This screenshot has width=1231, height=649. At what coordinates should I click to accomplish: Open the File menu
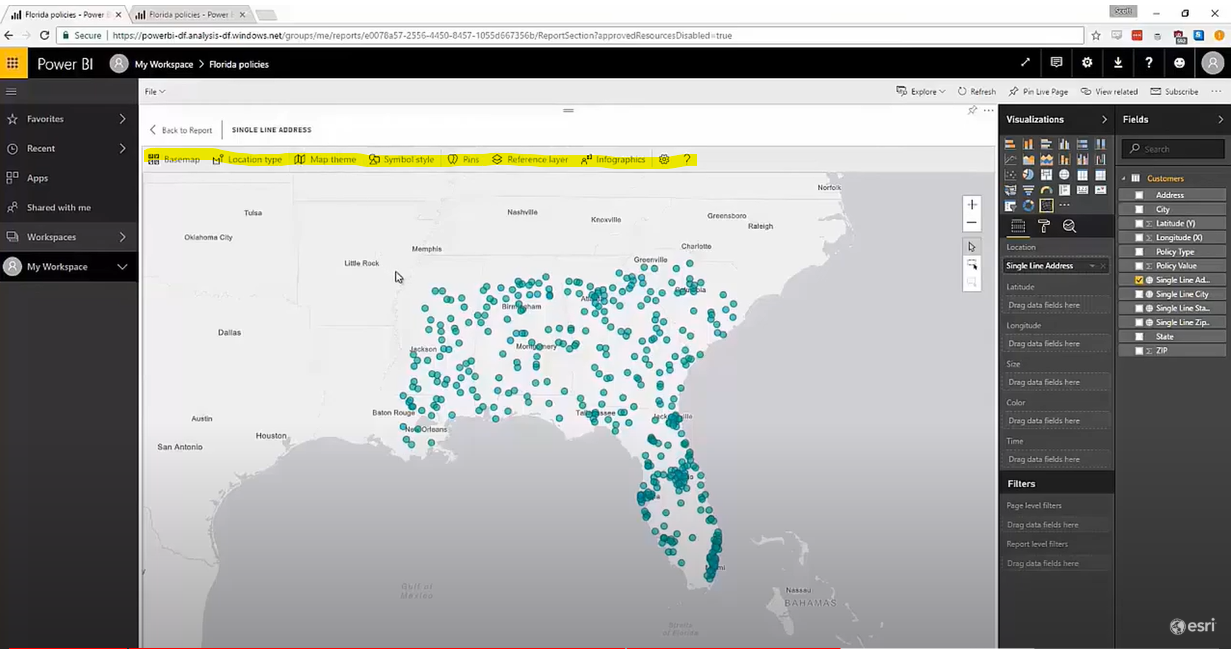tap(154, 91)
